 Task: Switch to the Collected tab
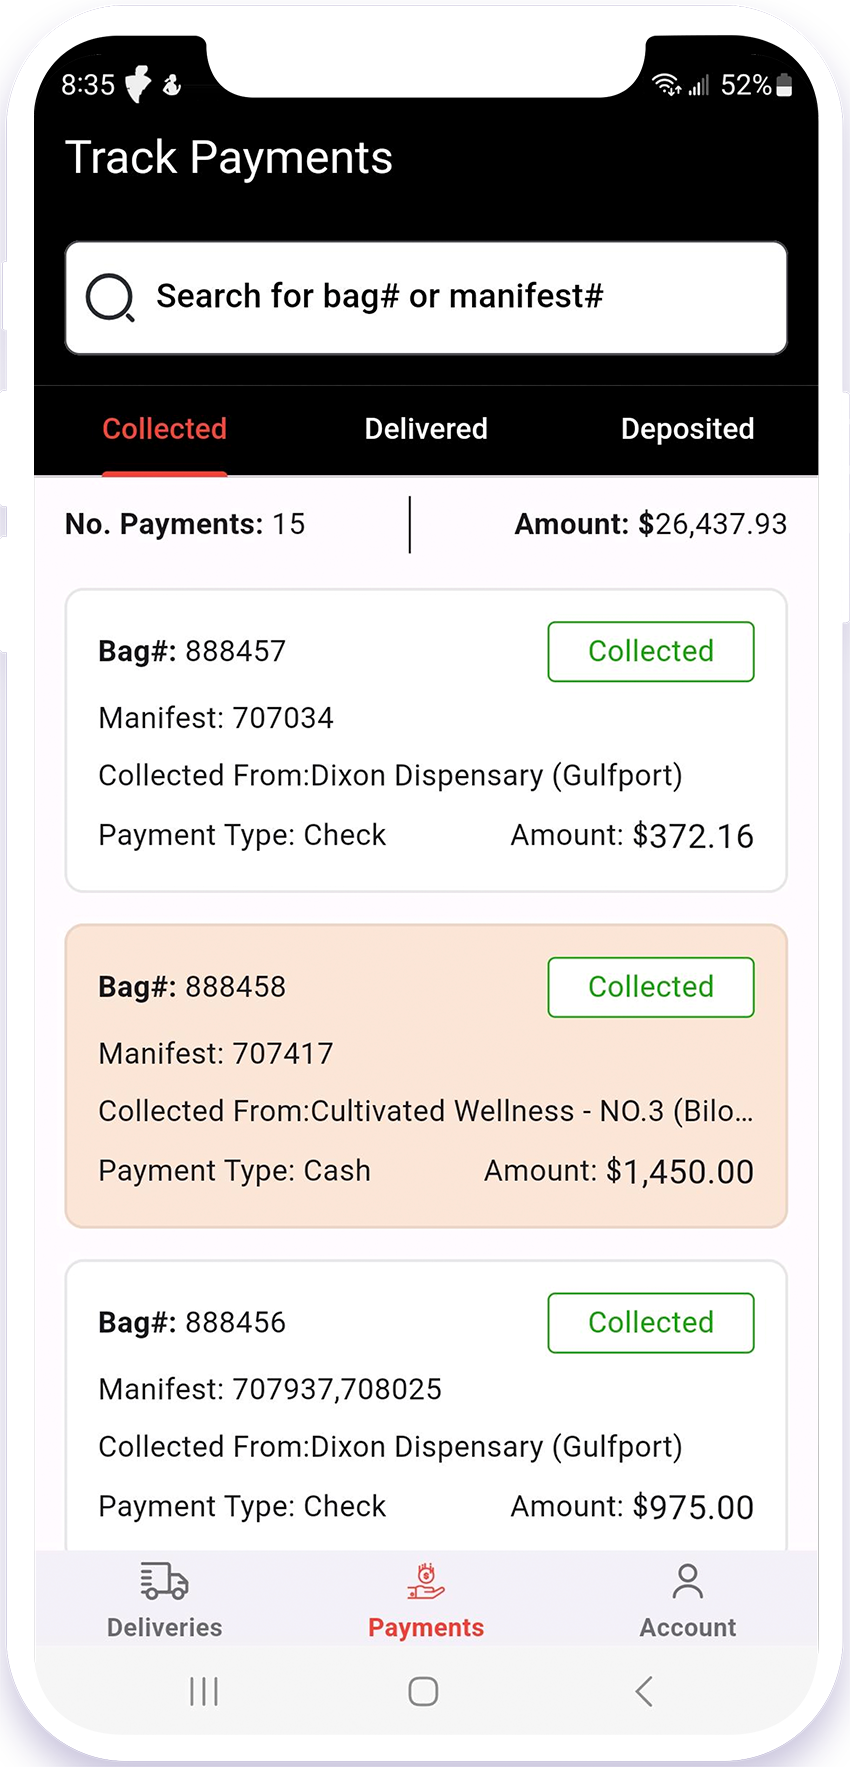(165, 429)
